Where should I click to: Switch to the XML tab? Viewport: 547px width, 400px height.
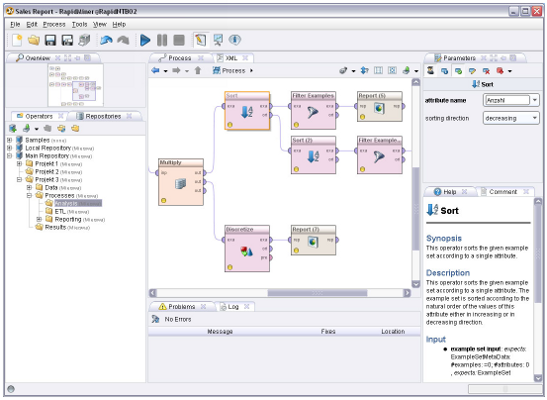tap(232, 58)
